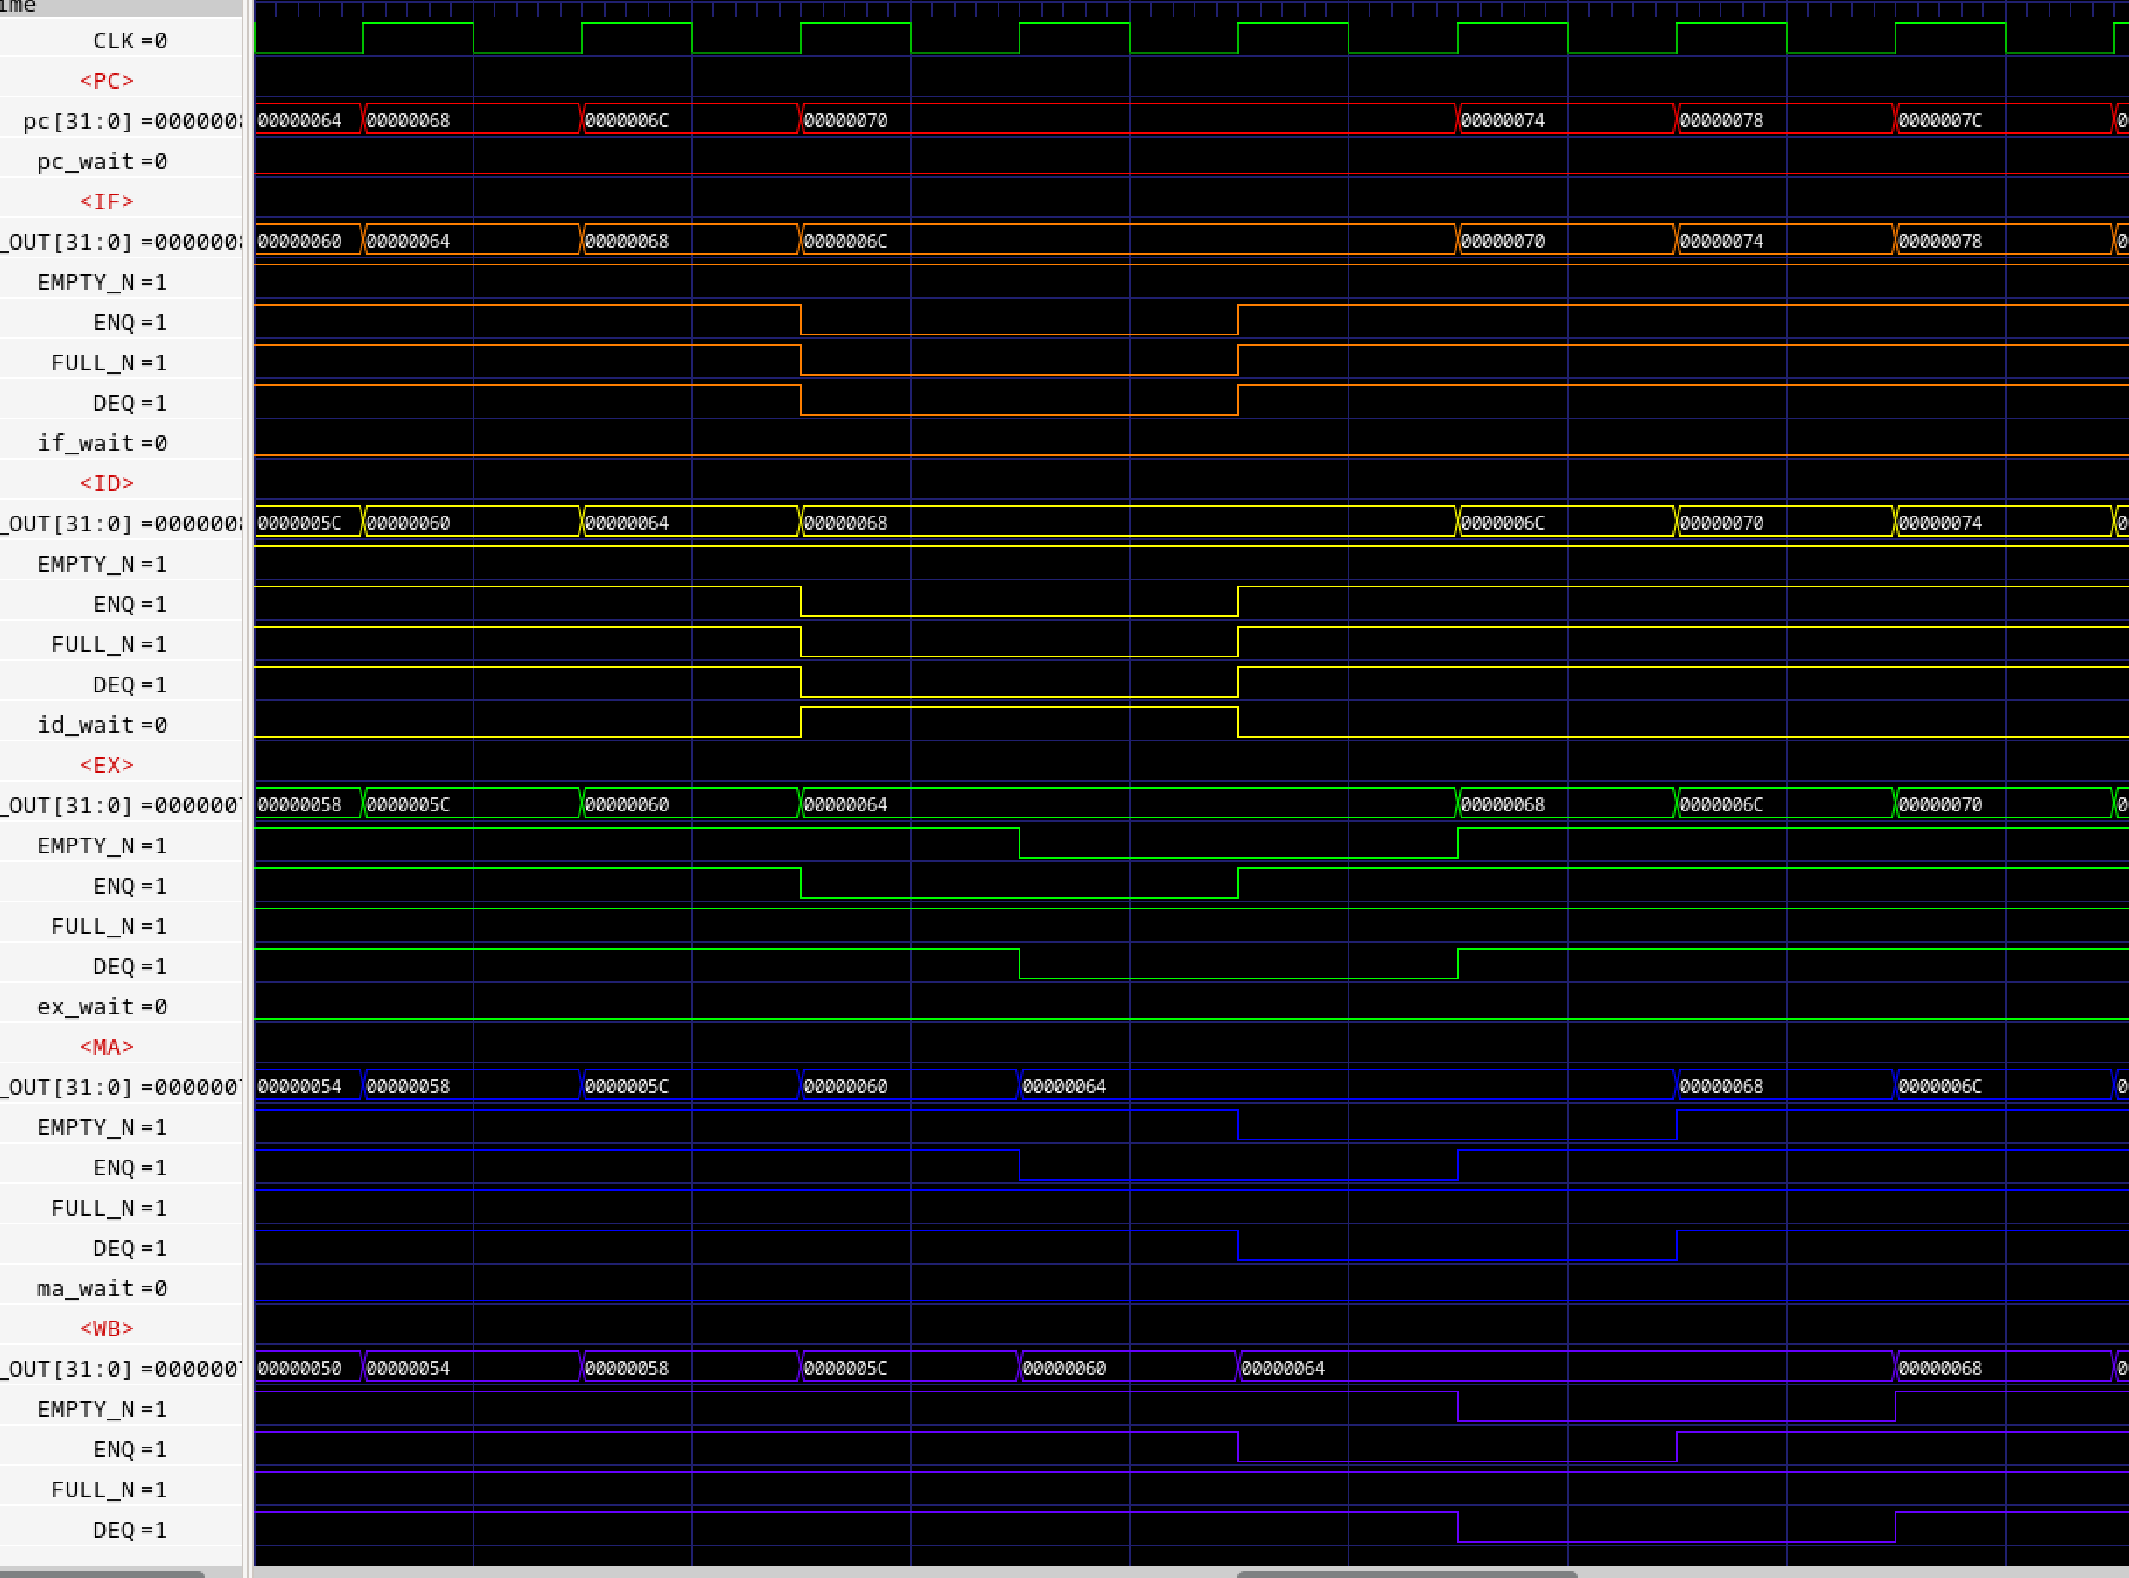Click the <MA> group label
The width and height of the screenshot is (2129, 1578).
[x=107, y=1047]
